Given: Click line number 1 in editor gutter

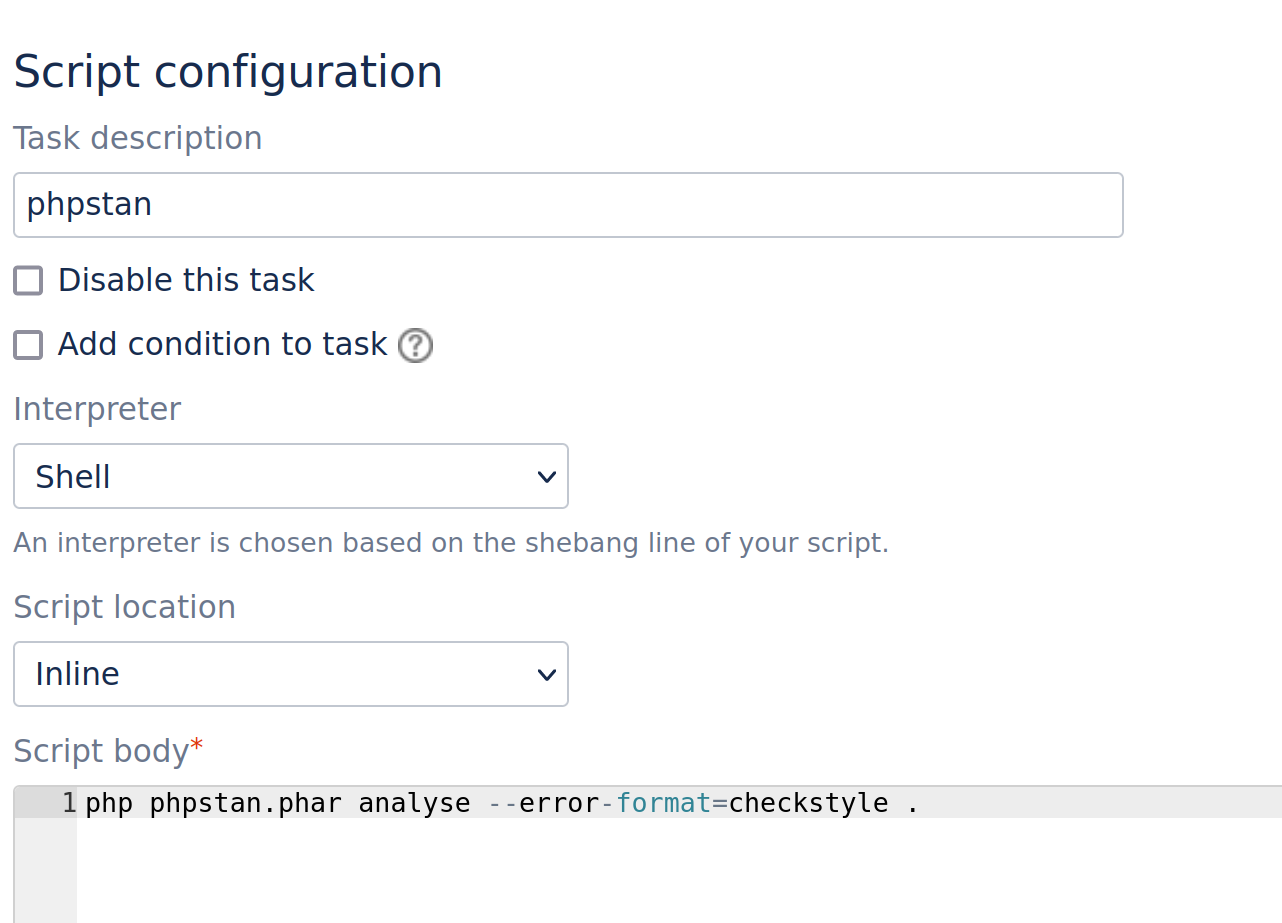Looking at the screenshot, I should point(68,803).
